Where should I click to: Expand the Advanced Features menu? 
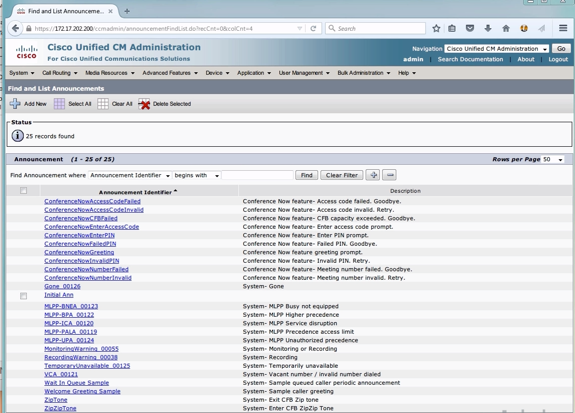click(170, 73)
